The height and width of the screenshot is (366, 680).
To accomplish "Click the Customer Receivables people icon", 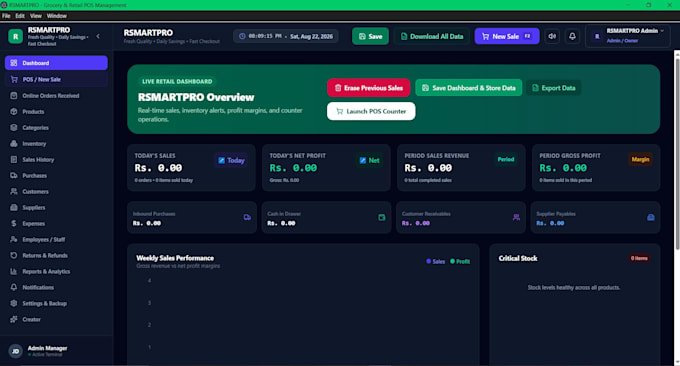I will 516,217.
